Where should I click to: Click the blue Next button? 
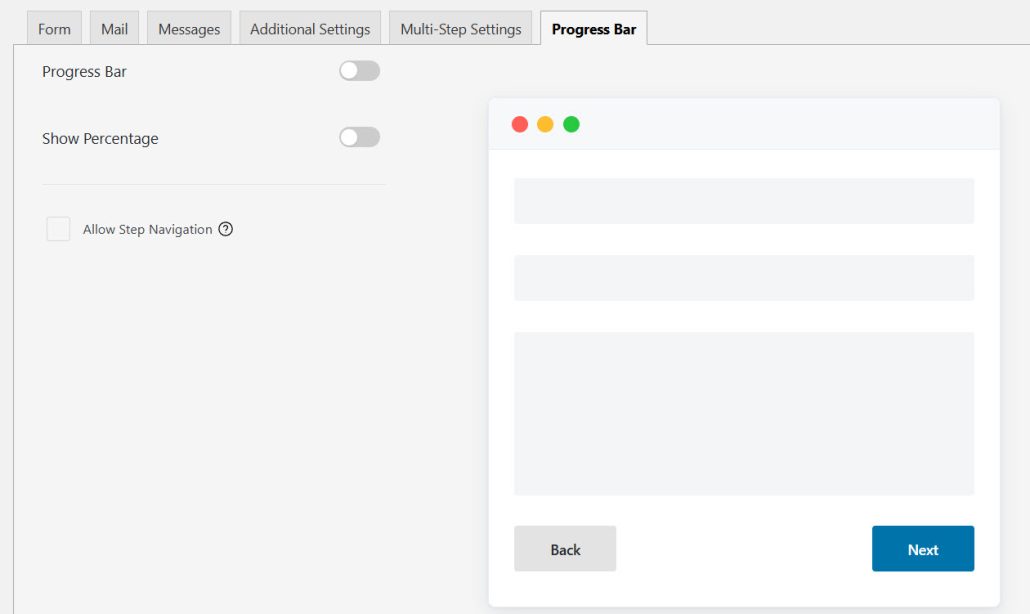(923, 549)
